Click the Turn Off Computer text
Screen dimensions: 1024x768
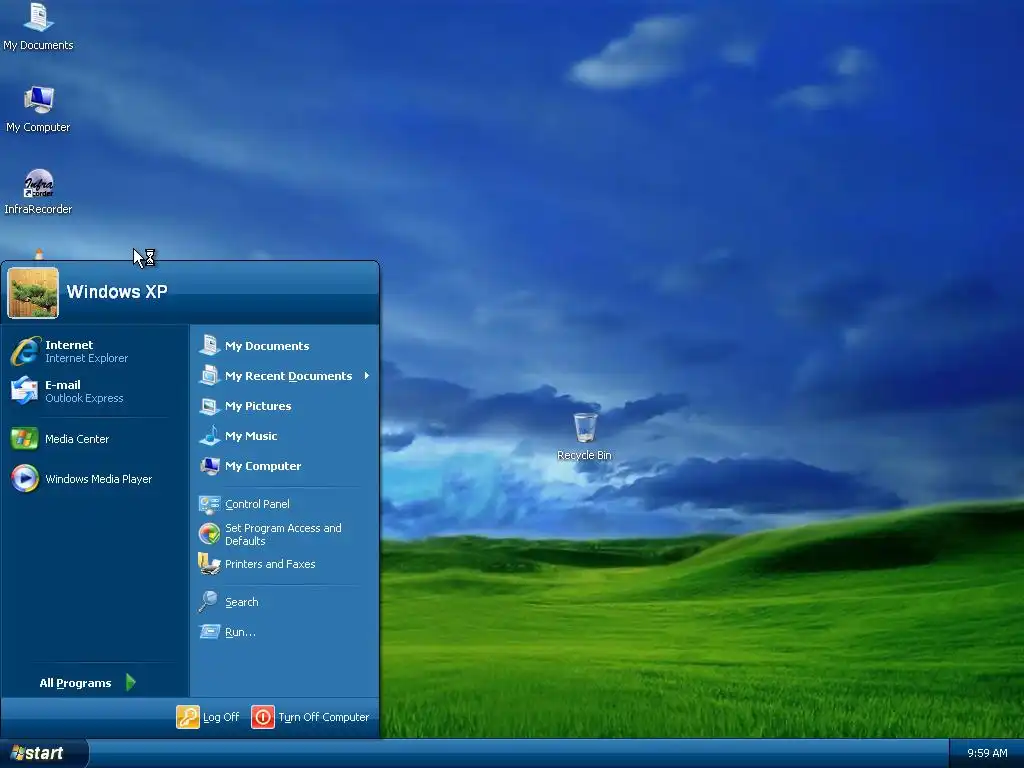(324, 717)
